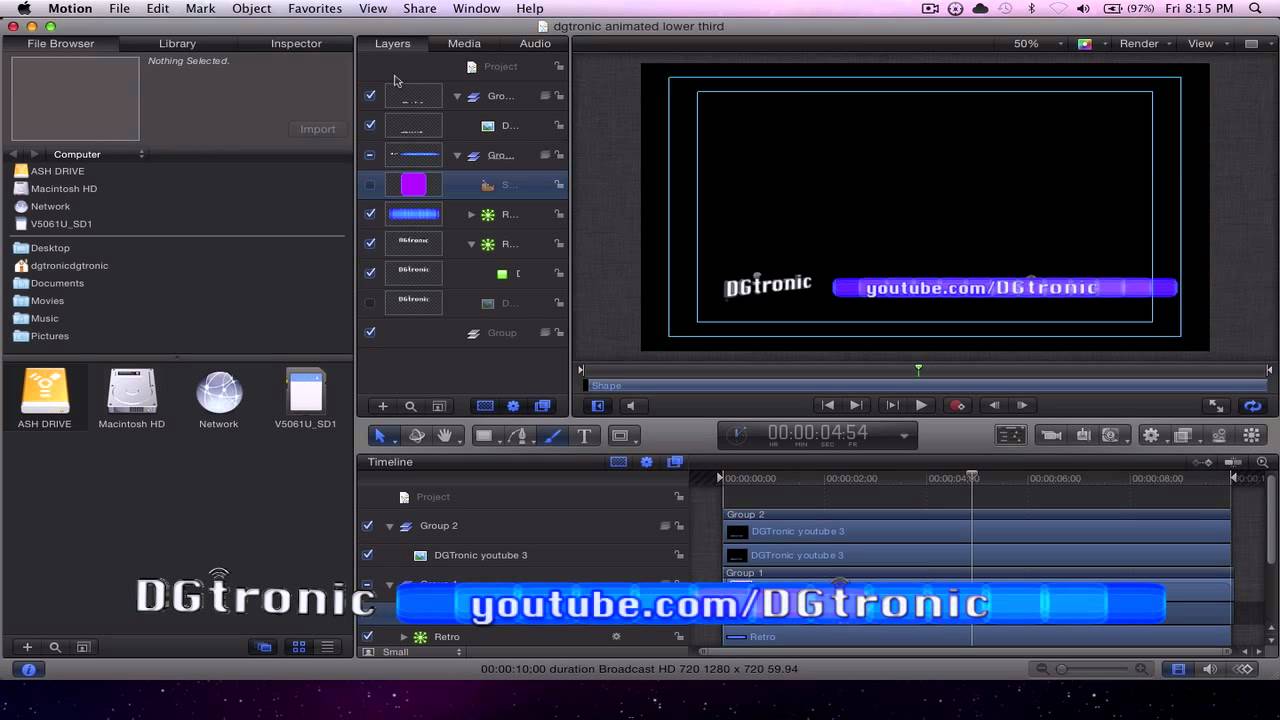Click the Import button
Screen dimensions: 1280x720
318,129
